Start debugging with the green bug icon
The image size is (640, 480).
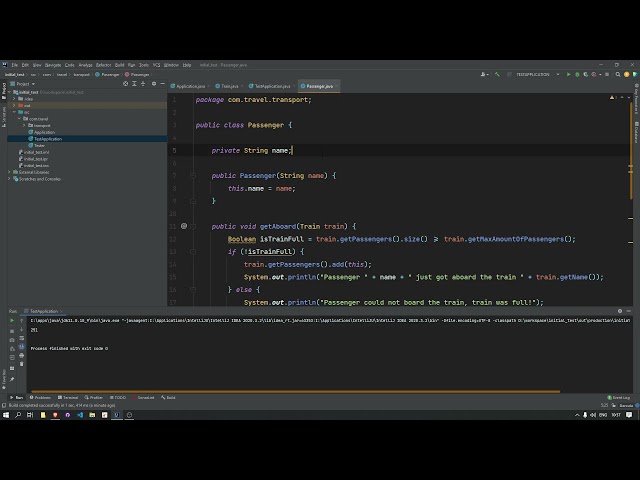[577, 75]
